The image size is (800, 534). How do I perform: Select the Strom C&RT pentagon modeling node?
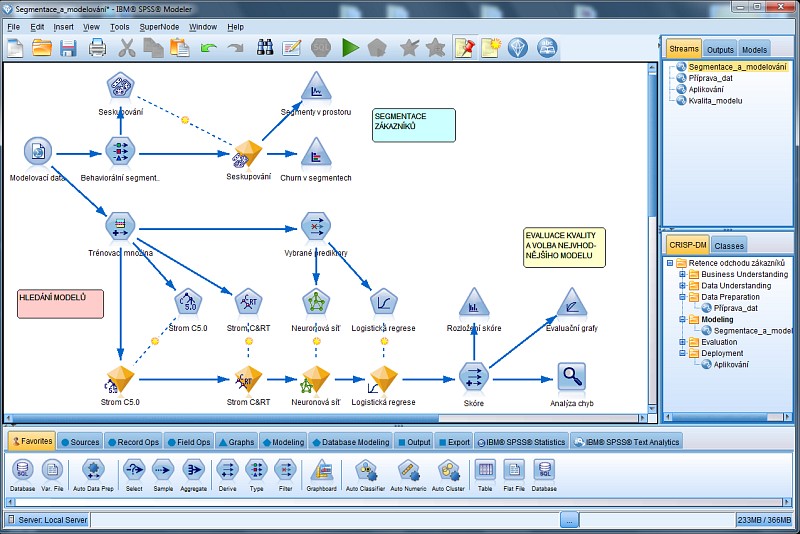[248, 302]
